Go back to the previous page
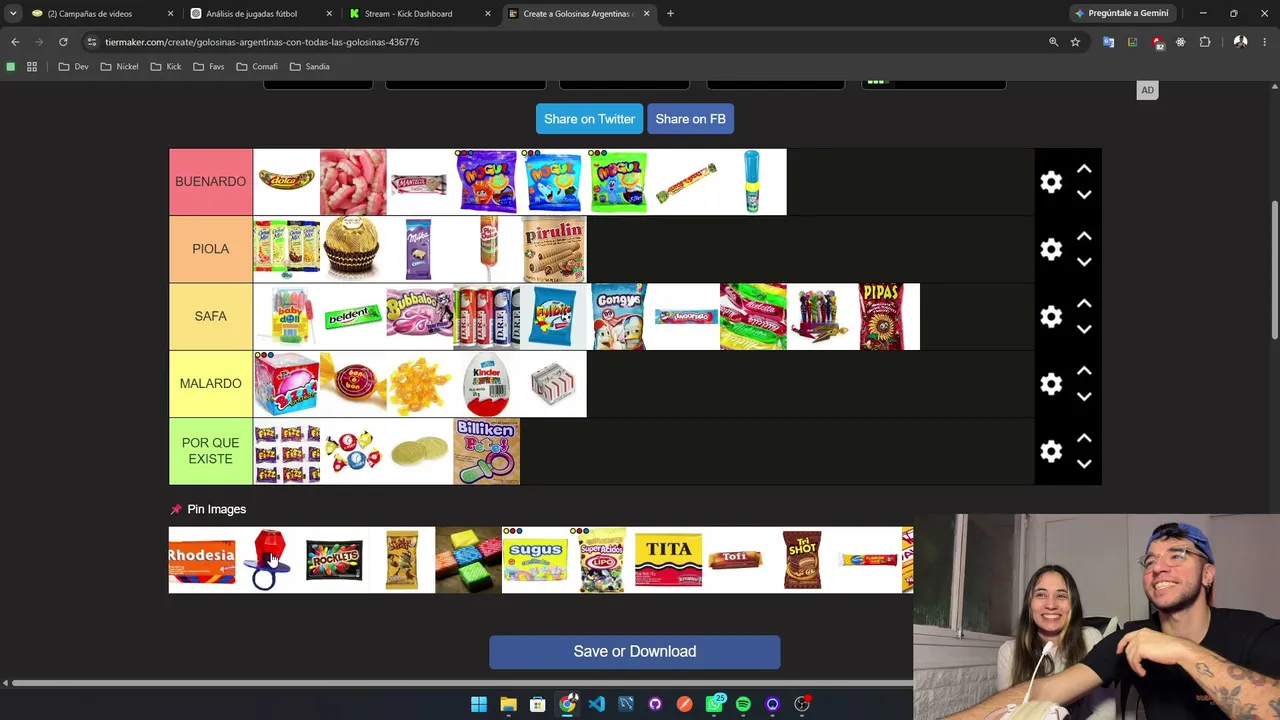This screenshot has height=720, width=1280. (x=15, y=42)
